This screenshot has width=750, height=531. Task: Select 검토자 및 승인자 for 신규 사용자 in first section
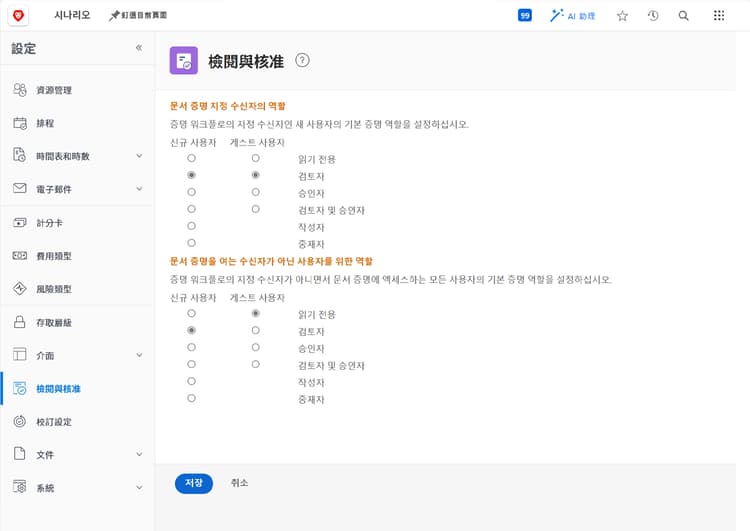[x=191, y=209]
